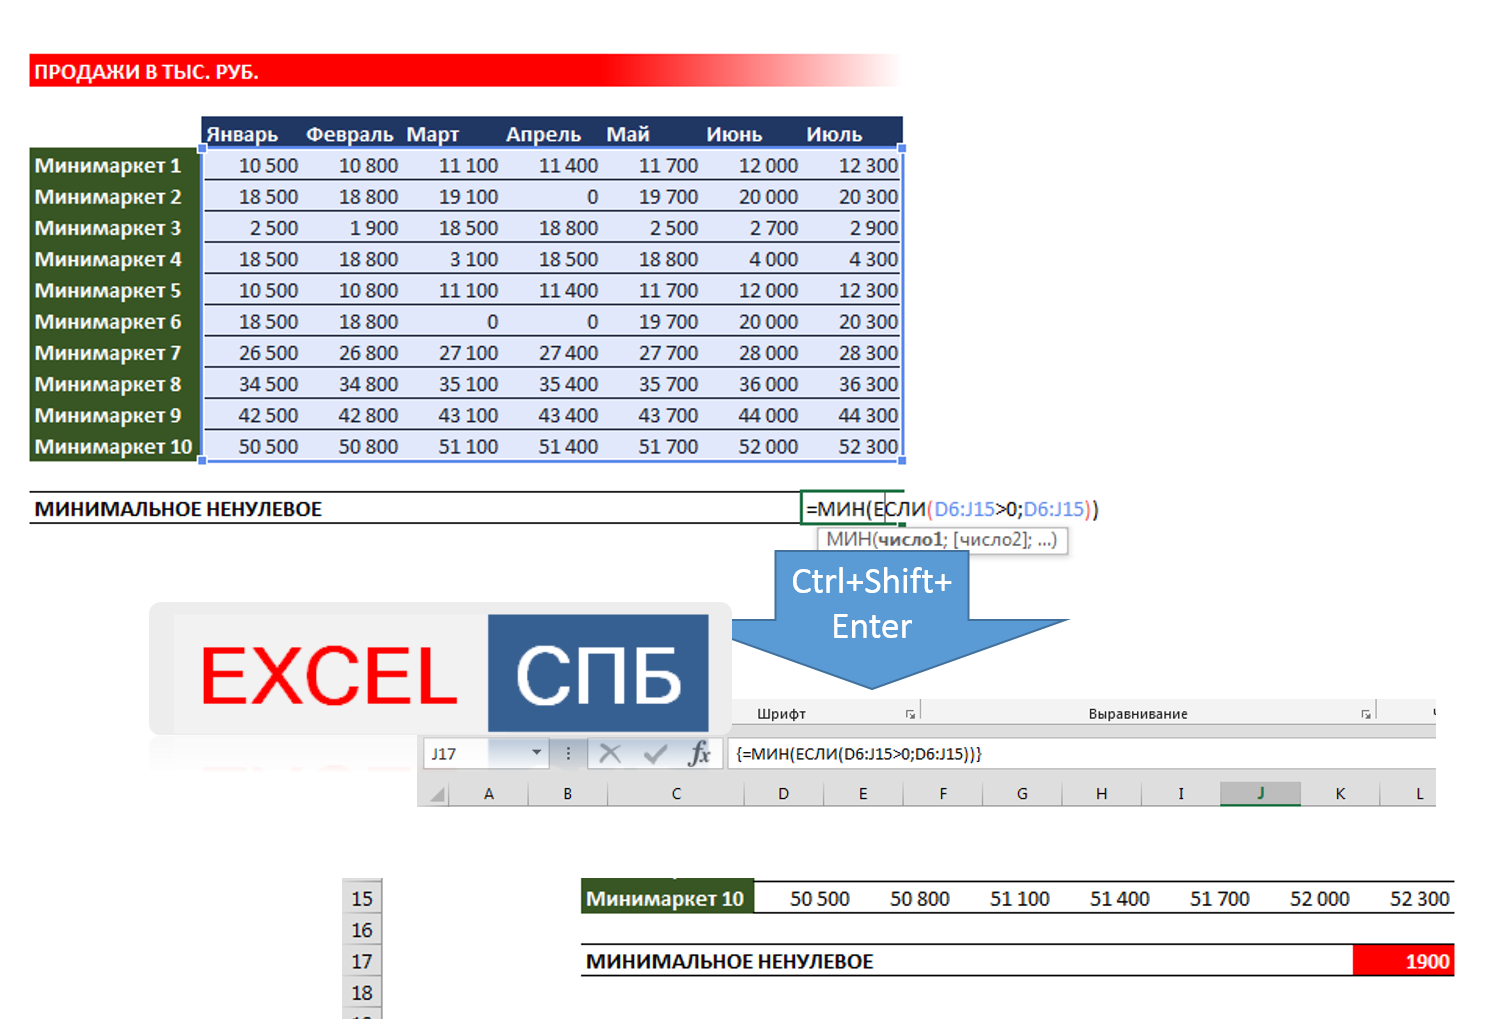The width and height of the screenshot is (1511, 1019).
Task: Click the Enter checkmark in formula bar
Action: [655, 754]
